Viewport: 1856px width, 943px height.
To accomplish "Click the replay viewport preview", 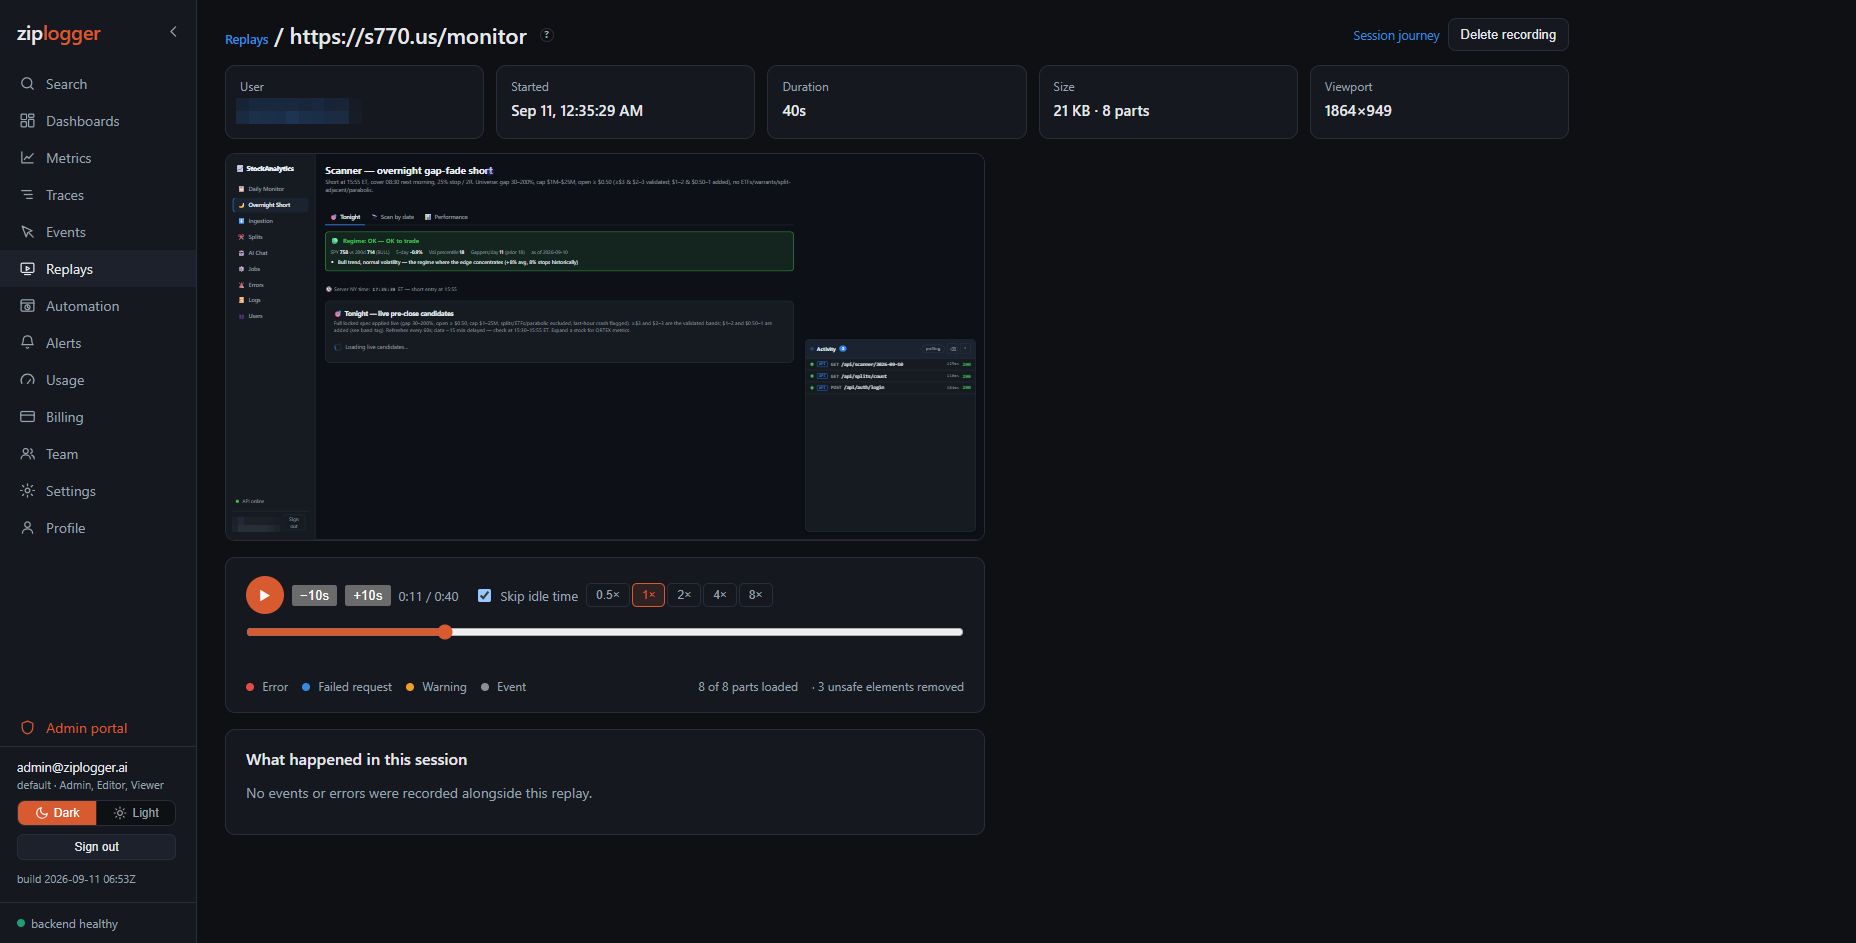I will click(x=605, y=347).
